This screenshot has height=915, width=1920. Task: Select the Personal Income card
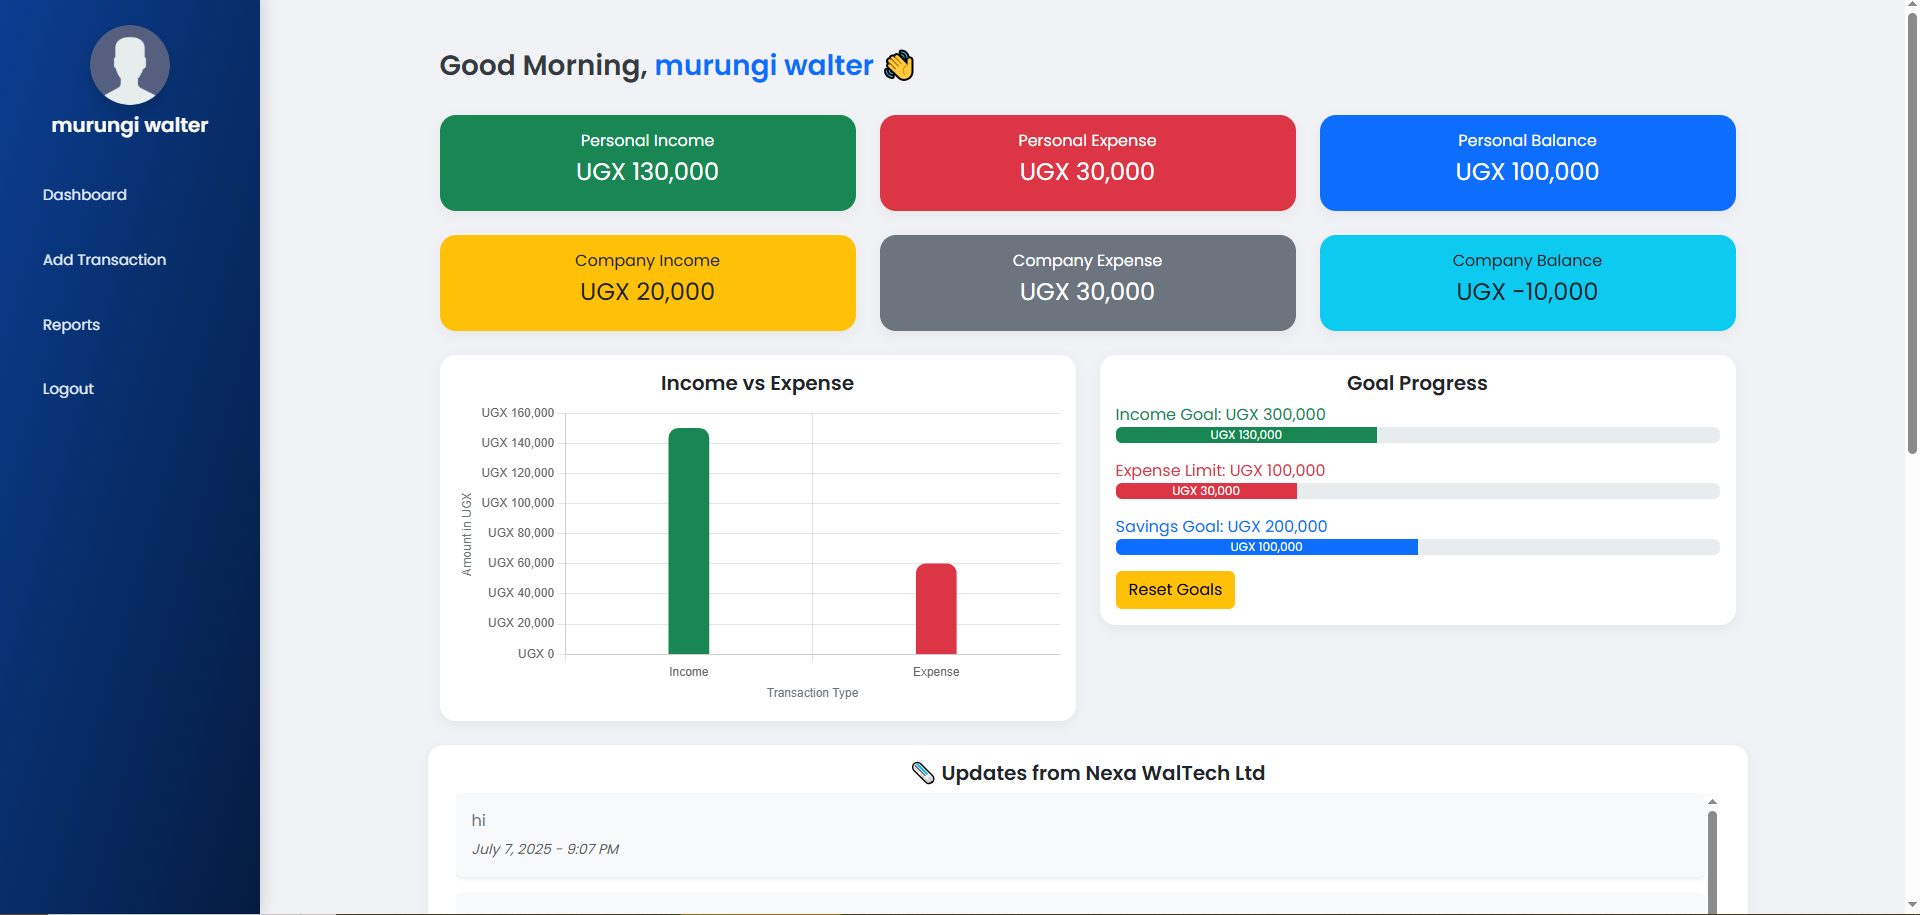[x=647, y=162]
